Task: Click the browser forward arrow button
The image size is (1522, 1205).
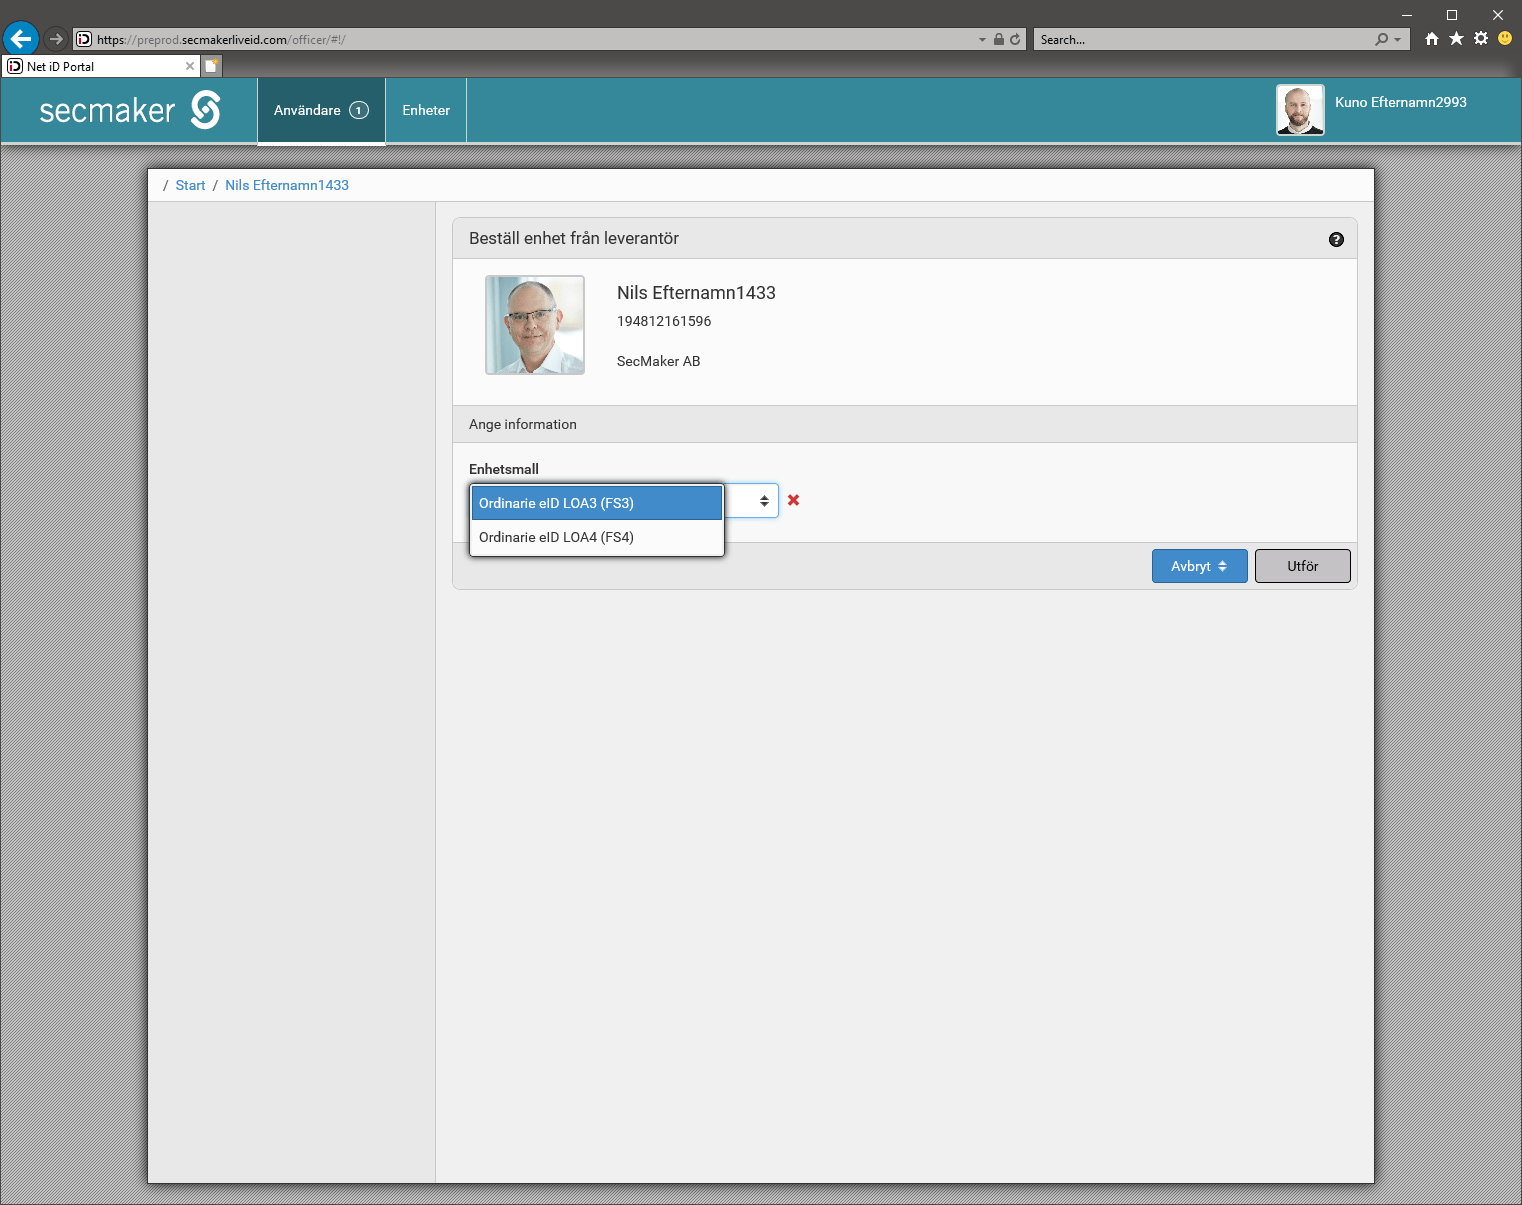Action: click(56, 39)
